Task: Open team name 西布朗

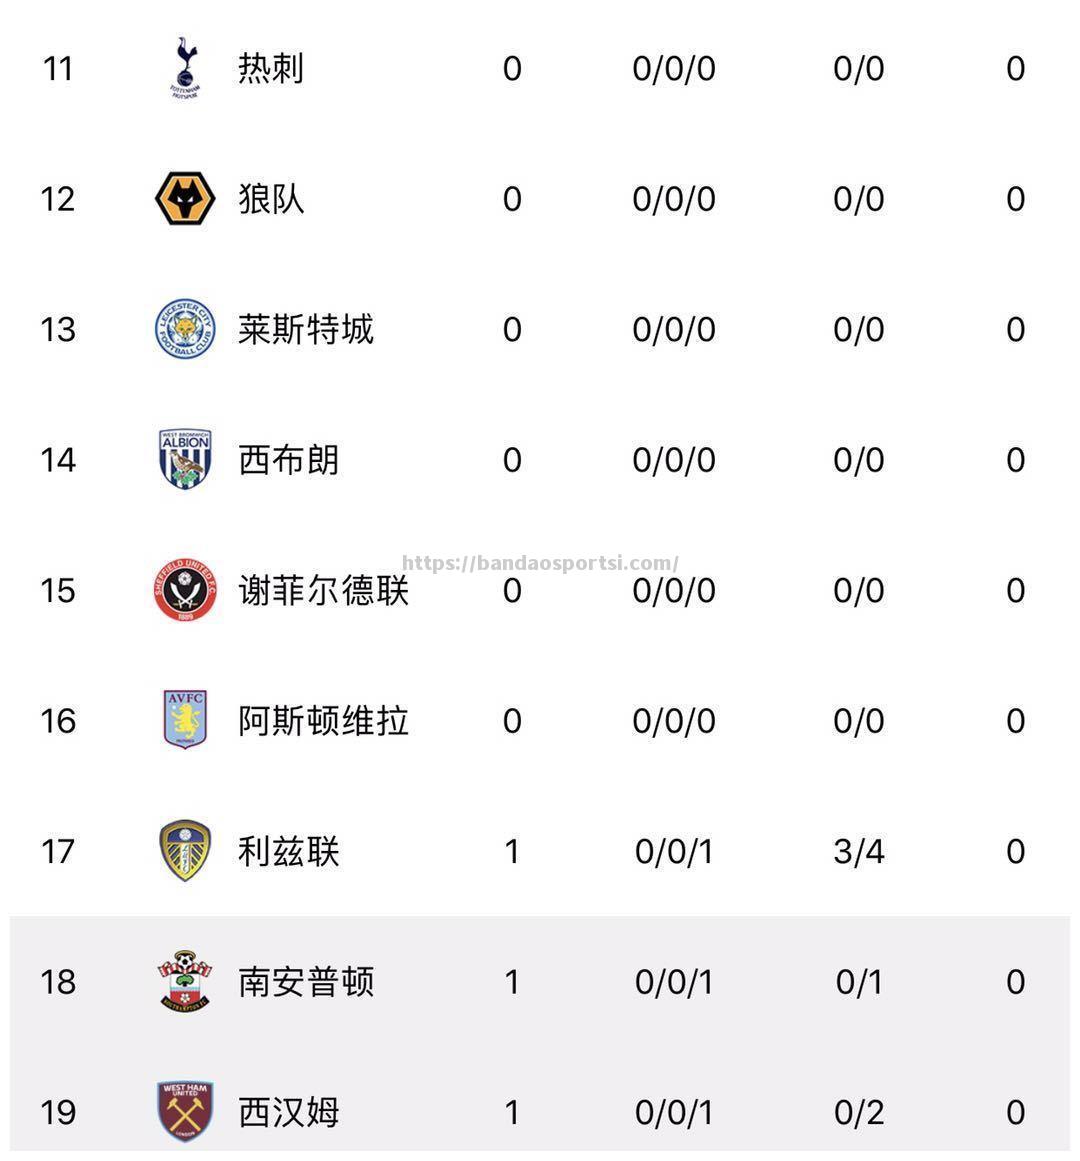Action: [x=289, y=460]
